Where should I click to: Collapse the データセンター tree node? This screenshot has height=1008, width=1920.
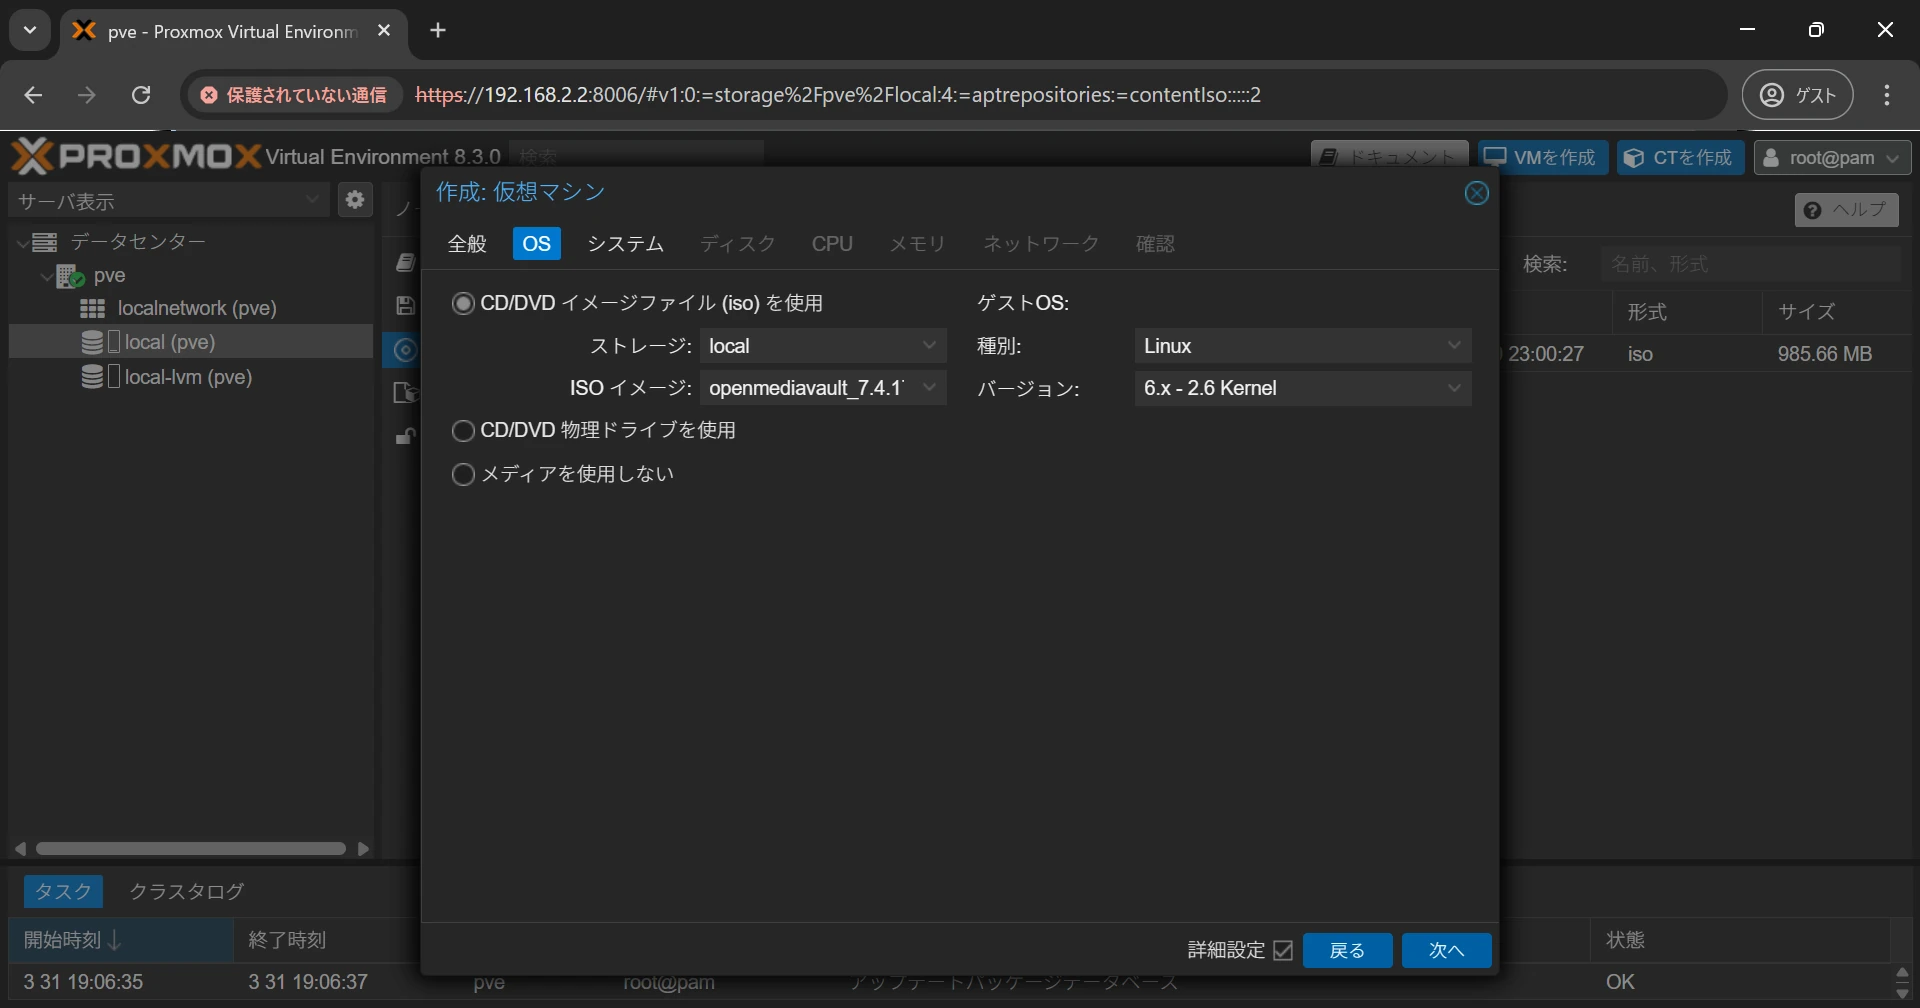[x=22, y=243]
